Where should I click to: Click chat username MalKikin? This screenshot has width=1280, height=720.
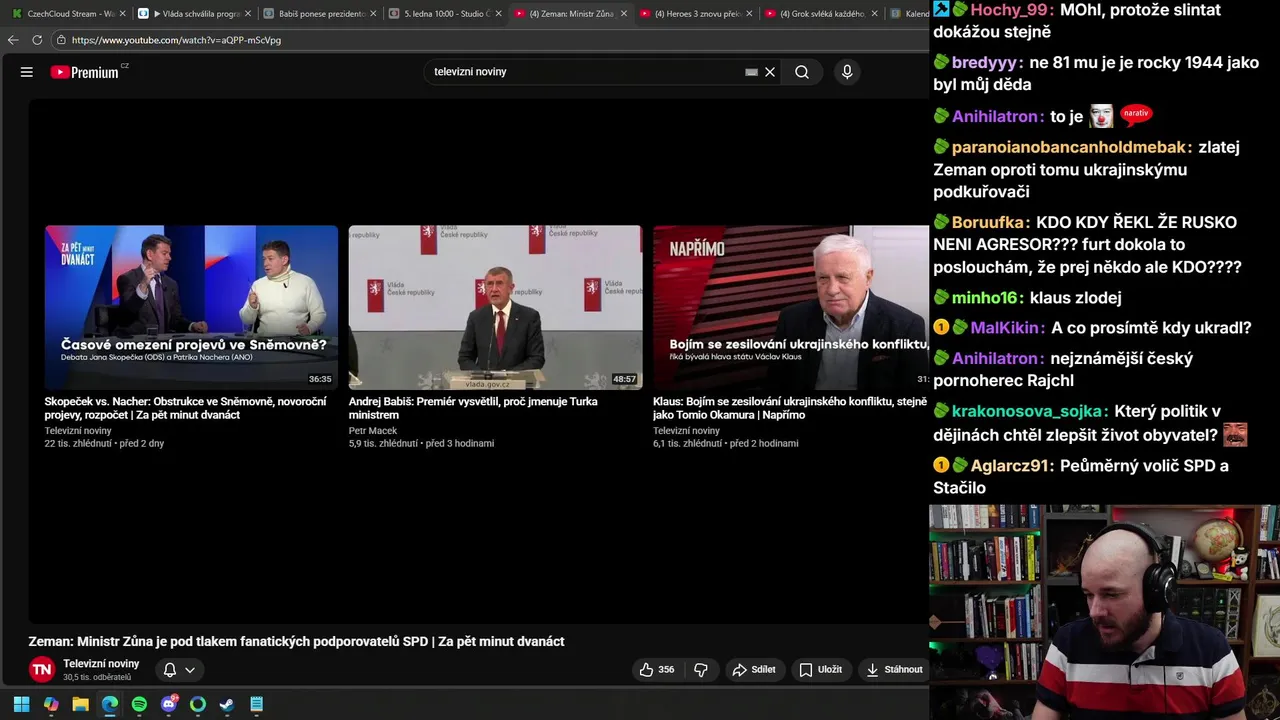pyautogui.click(x=1006, y=328)
